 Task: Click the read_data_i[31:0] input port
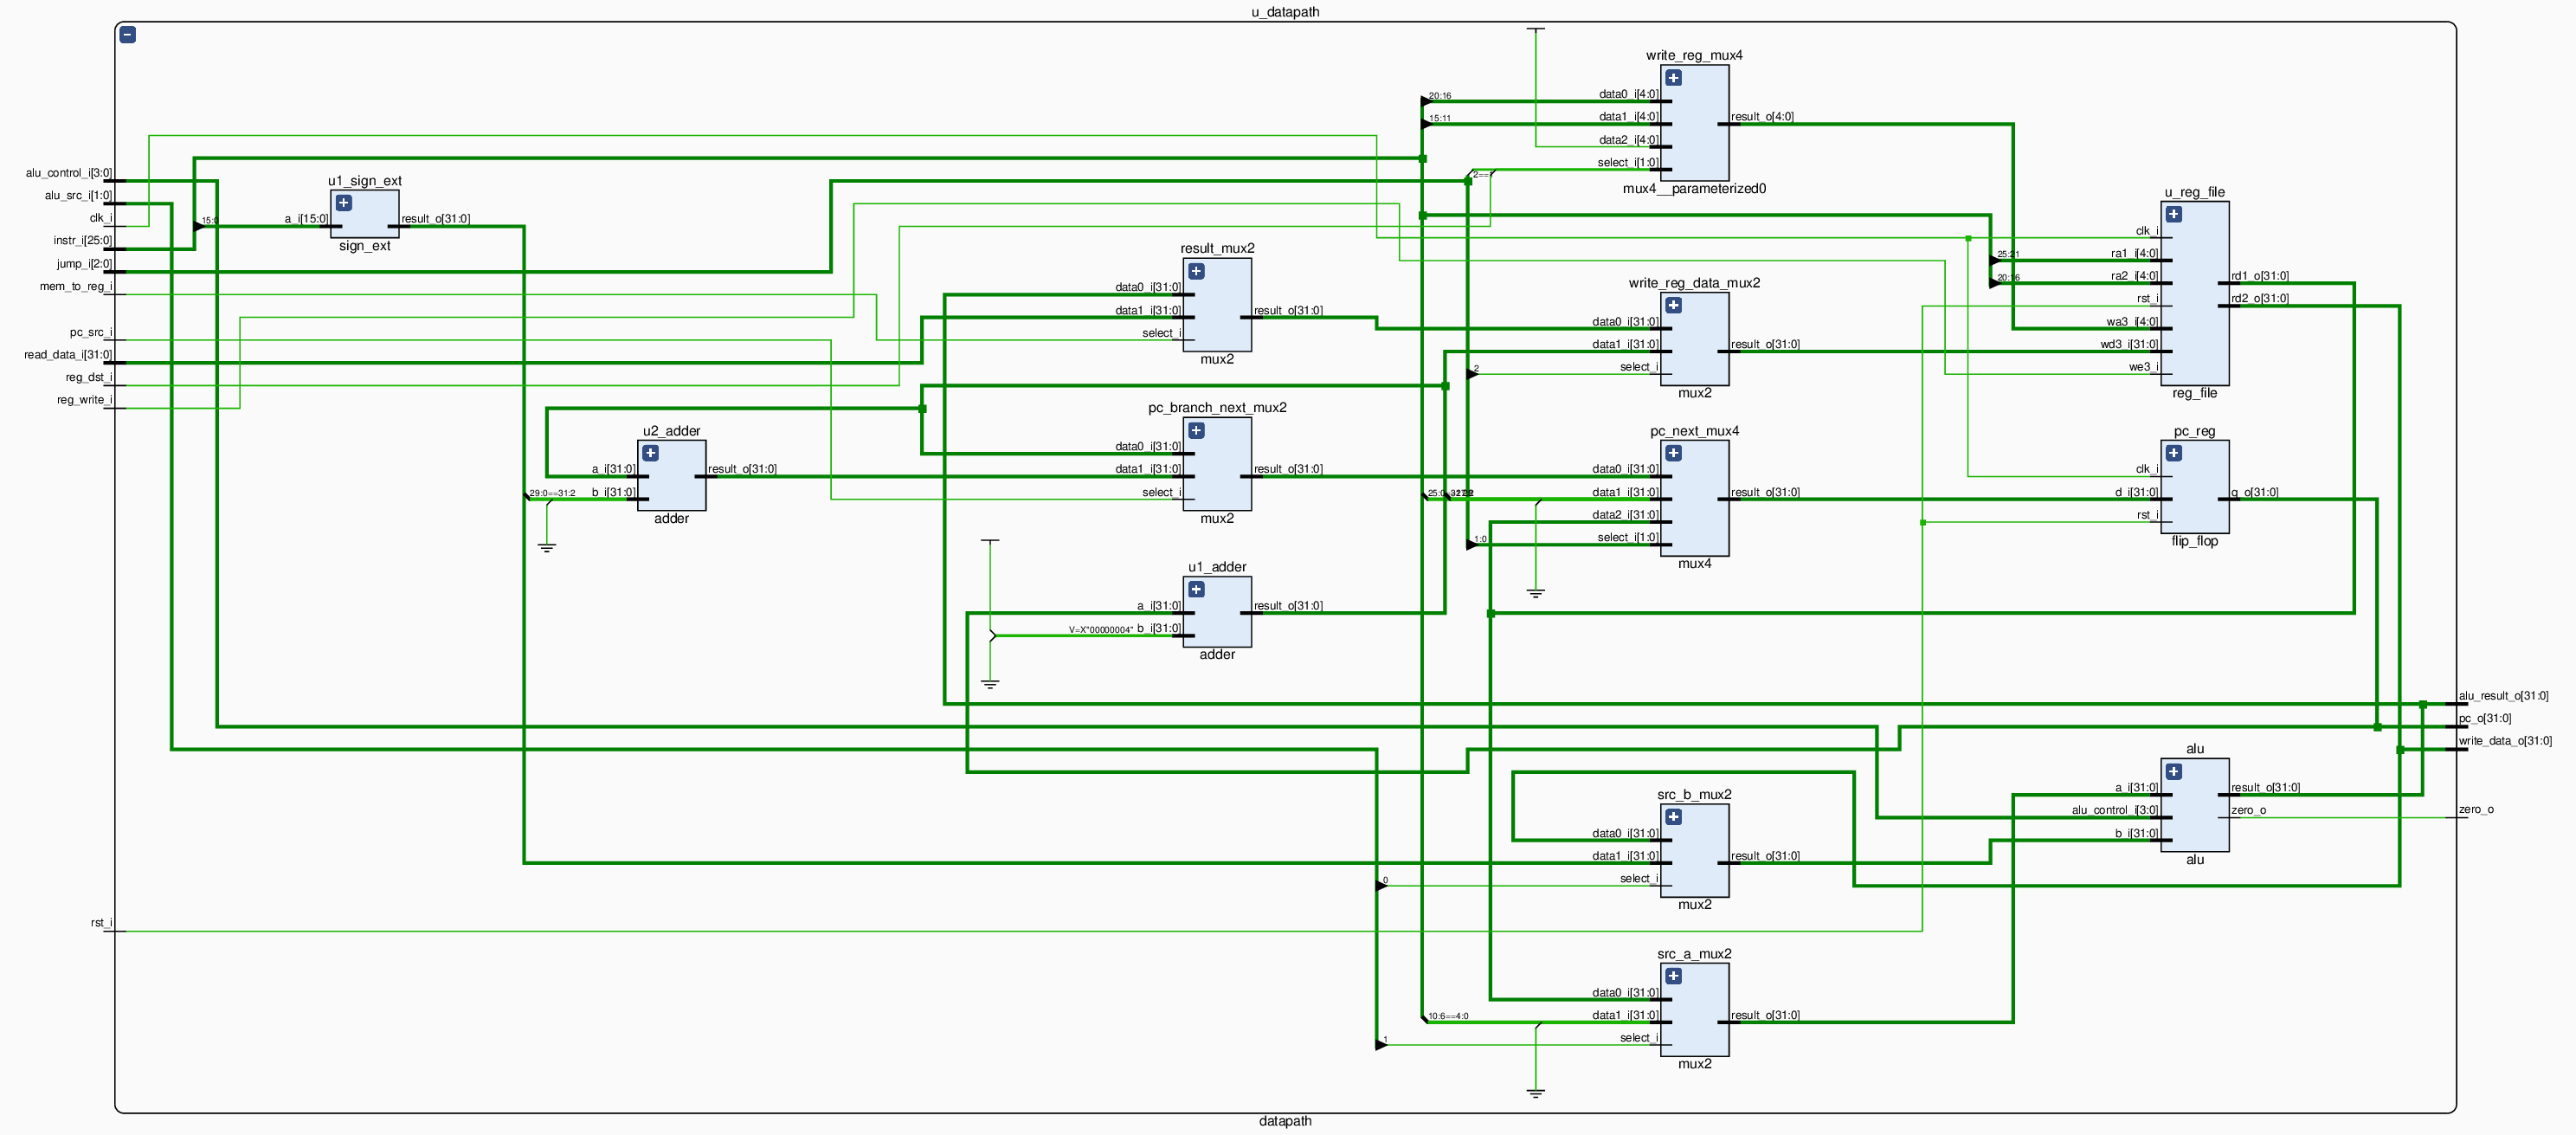pyautogui.click(x=68, y=355)
